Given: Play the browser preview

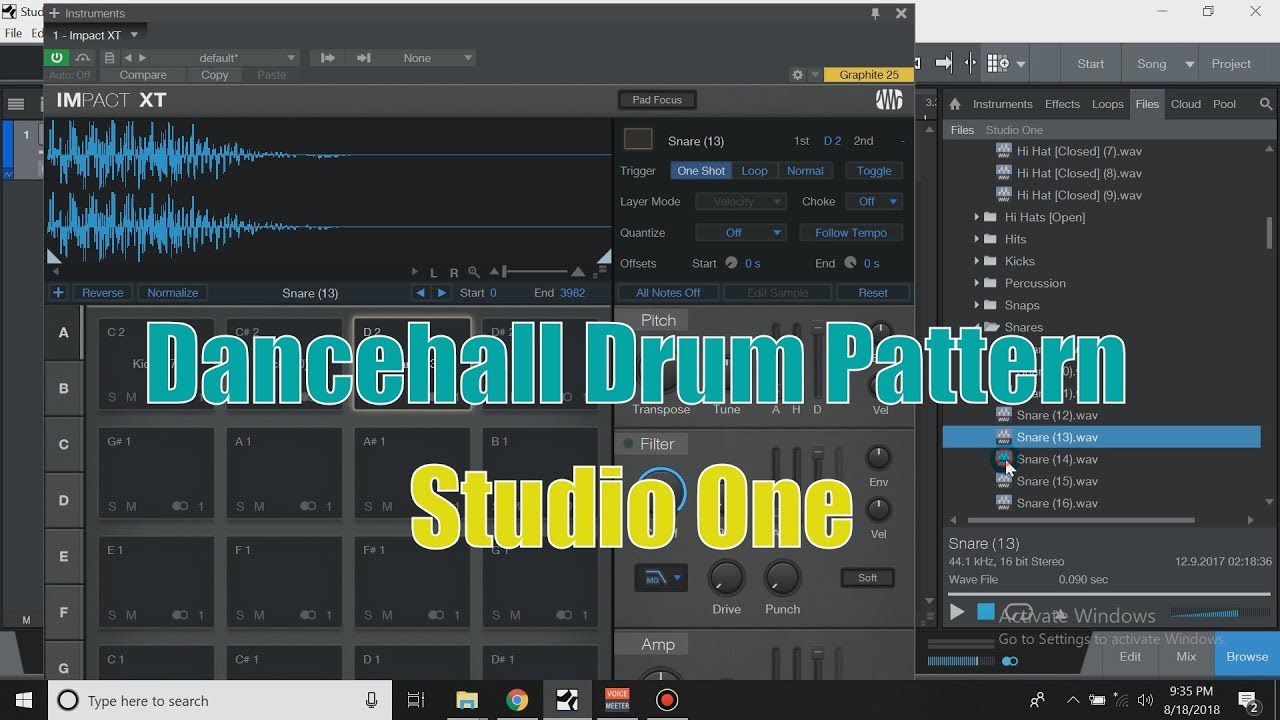Looking at the screenshot, I should pos(957,612).
